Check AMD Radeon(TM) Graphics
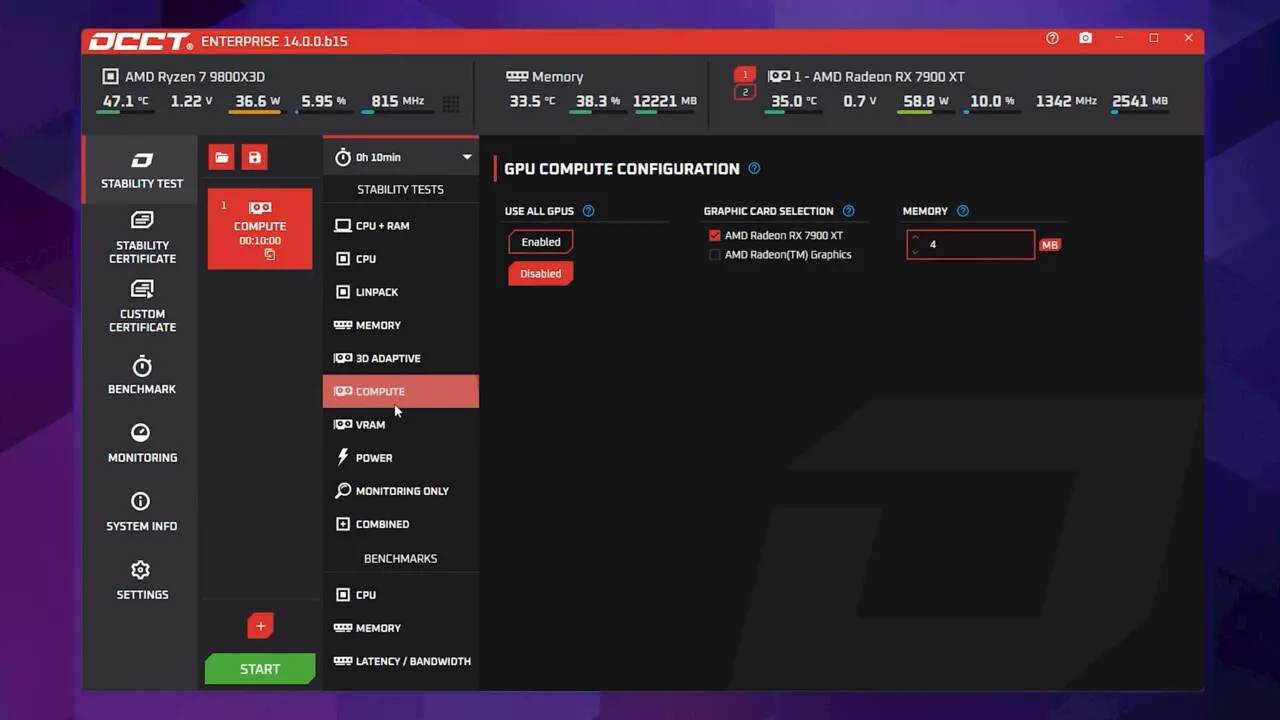The image size is (1280, 720). pyautogui.click(x=714, y=255)
